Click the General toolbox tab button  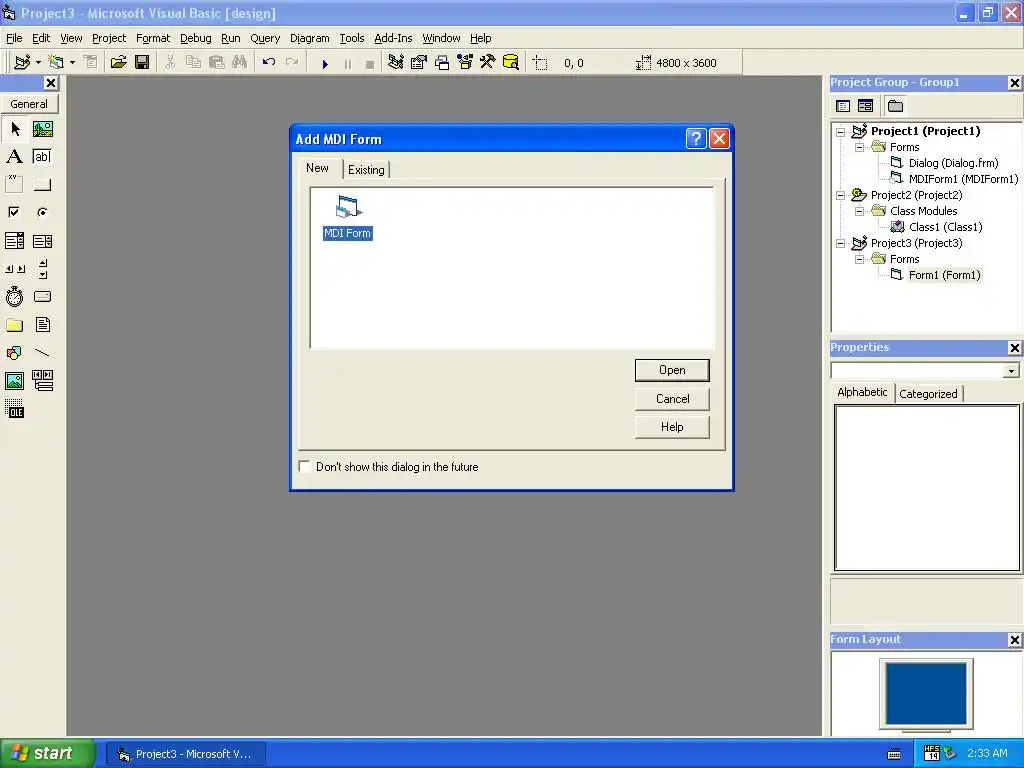(x=29, y=104)
